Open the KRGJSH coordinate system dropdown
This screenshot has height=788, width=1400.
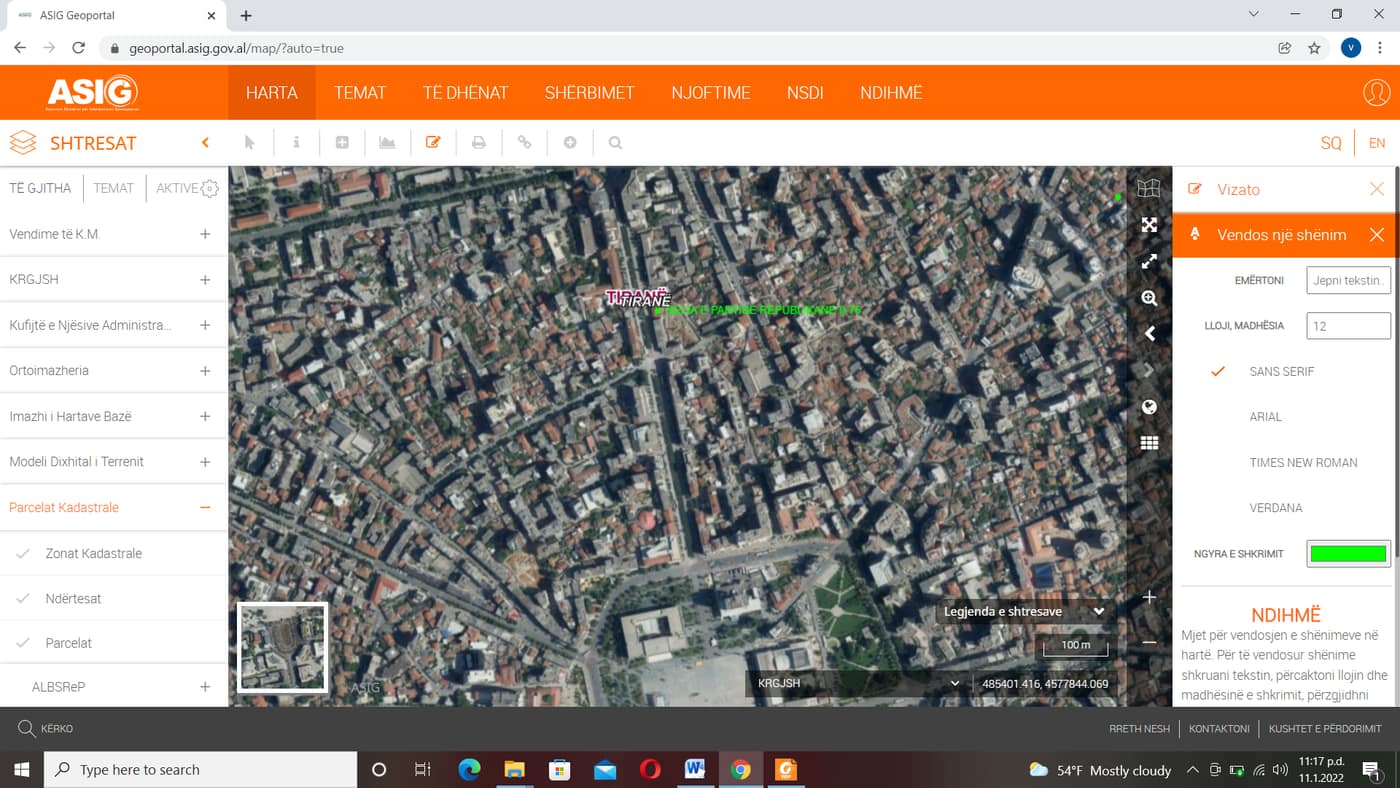coord(858,684)
